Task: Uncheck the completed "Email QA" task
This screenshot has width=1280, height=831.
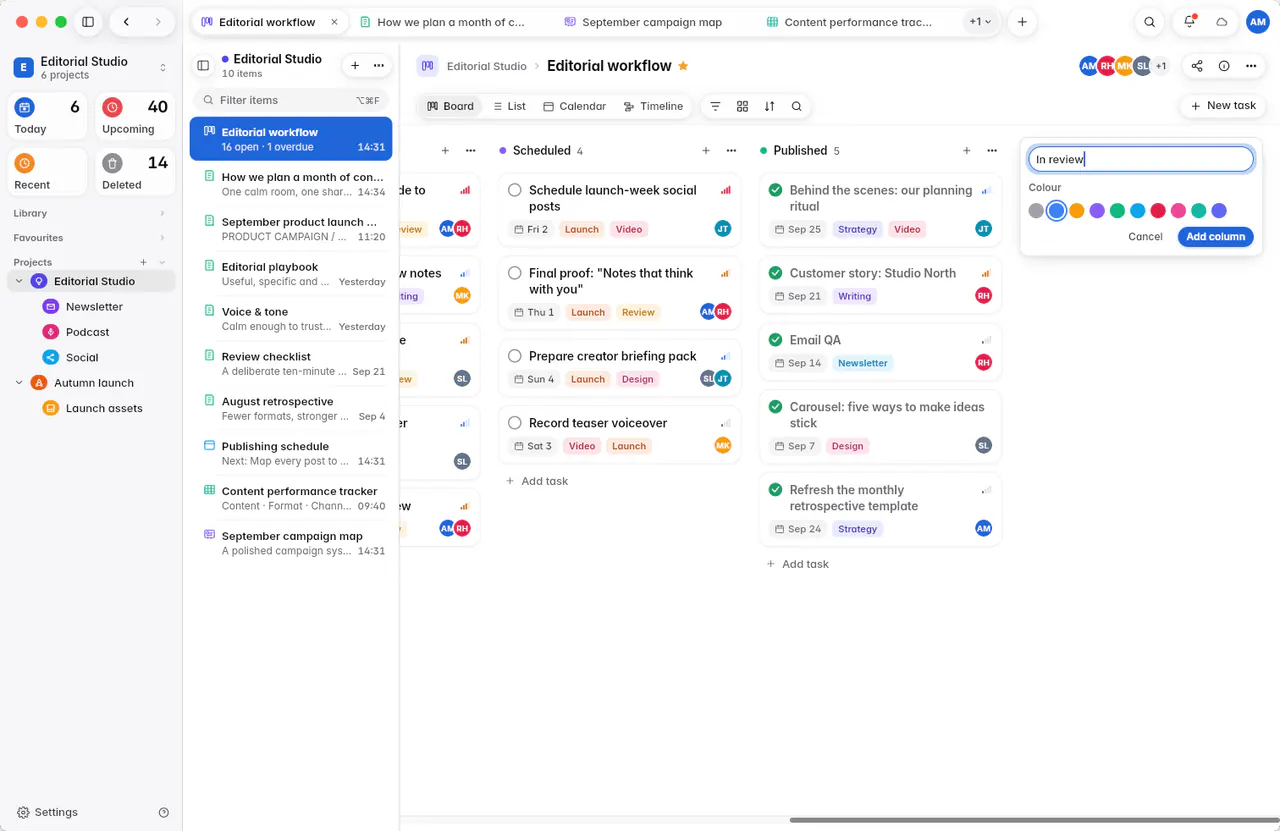Action: [x=775, y=340]
